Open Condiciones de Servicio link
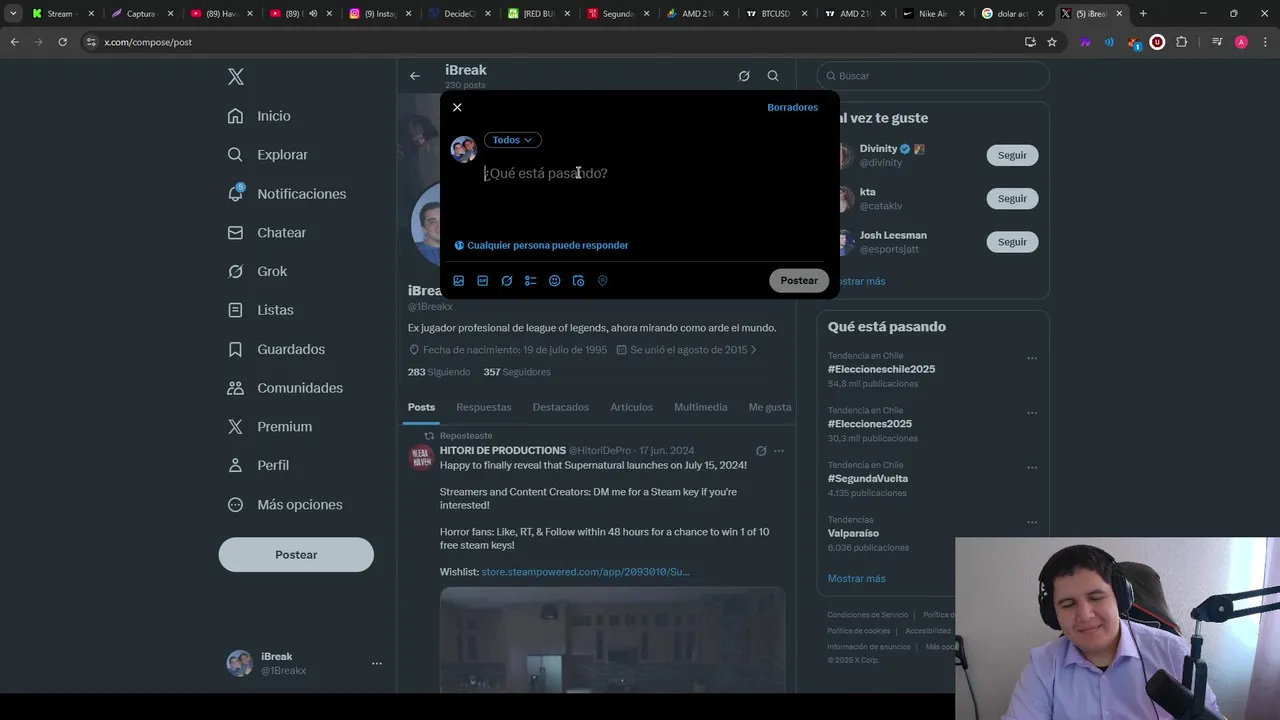The width and height of the screenshot is (1280, 720). [x=867, y=615]
